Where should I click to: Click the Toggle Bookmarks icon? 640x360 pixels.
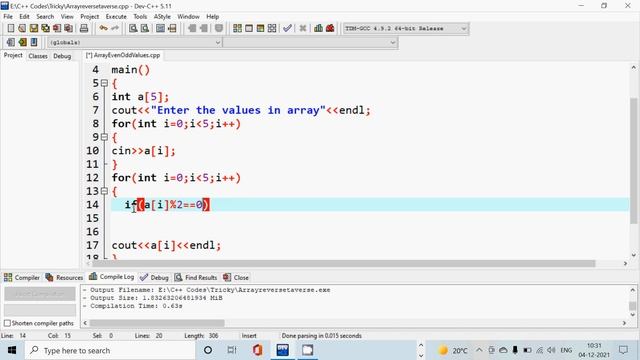[x=22, y=42]
